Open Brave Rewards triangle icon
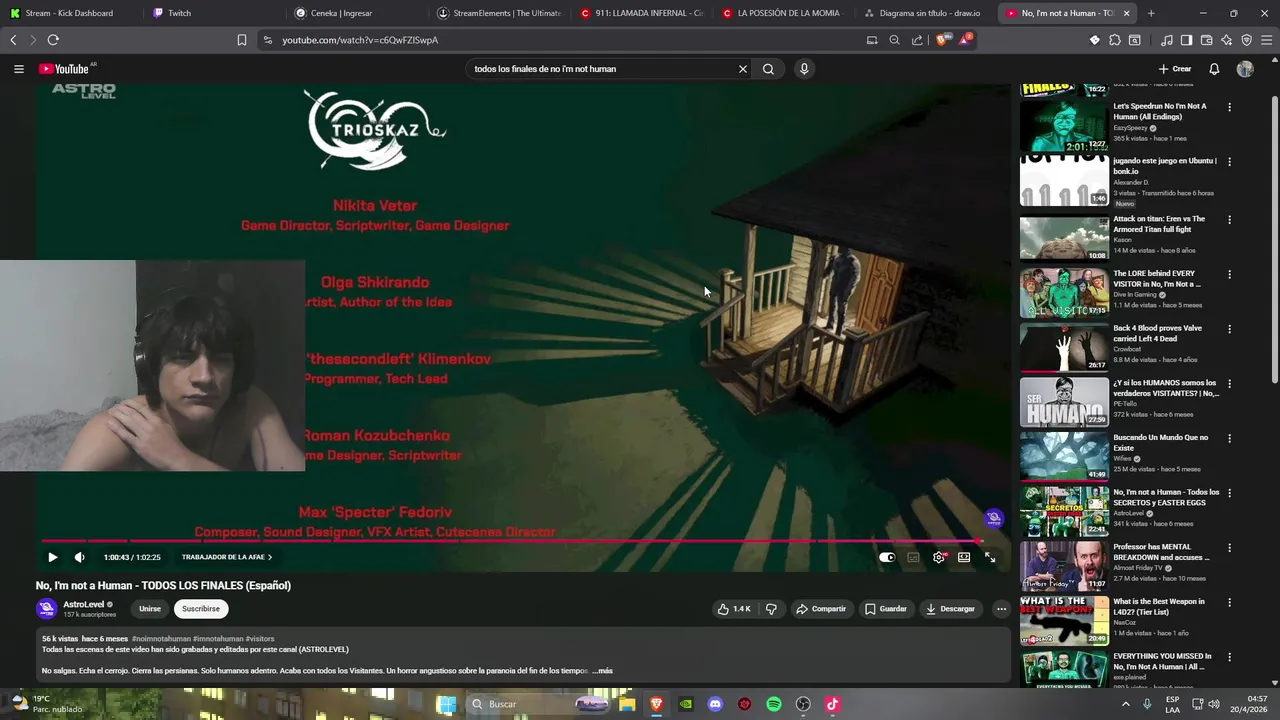The height and width of the screenshot is (720, 1280). coord(965,40)
